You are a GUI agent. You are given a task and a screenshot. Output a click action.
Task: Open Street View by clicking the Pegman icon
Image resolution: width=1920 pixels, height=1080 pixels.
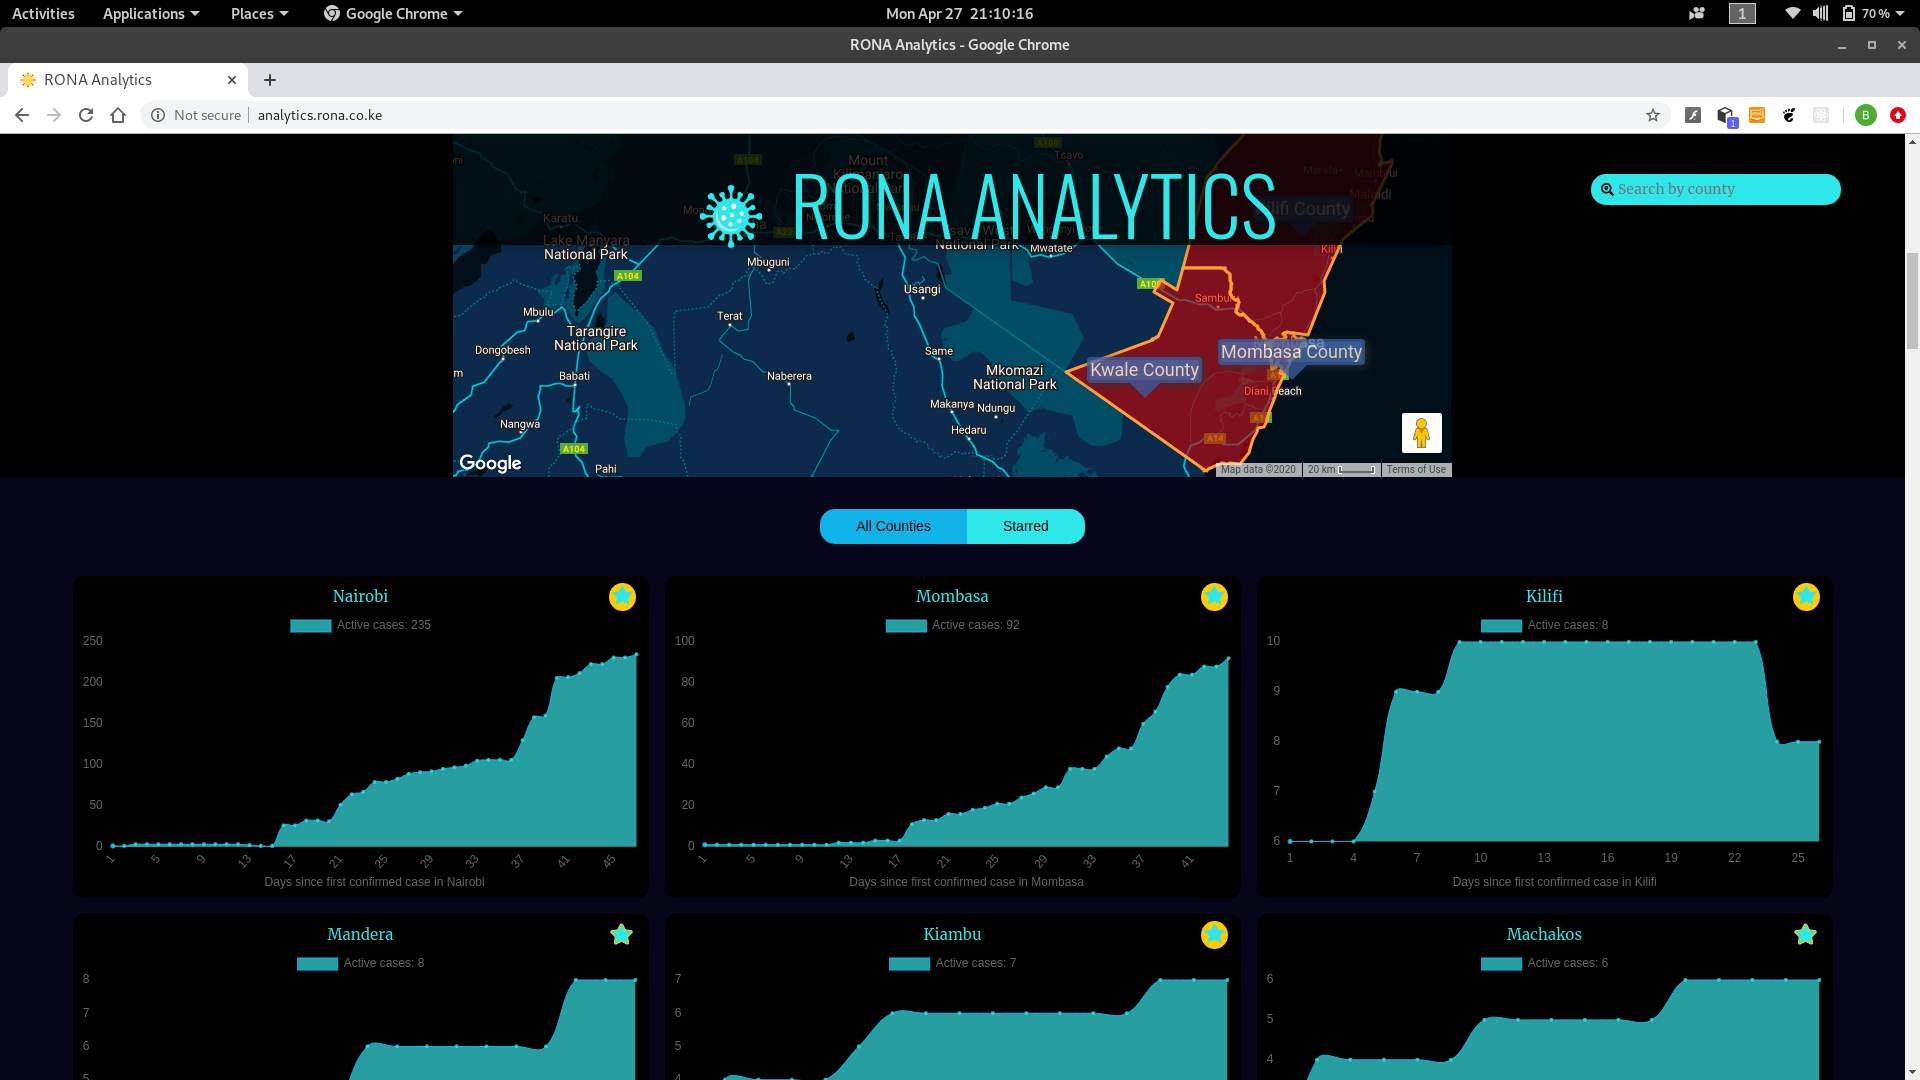1421,432
